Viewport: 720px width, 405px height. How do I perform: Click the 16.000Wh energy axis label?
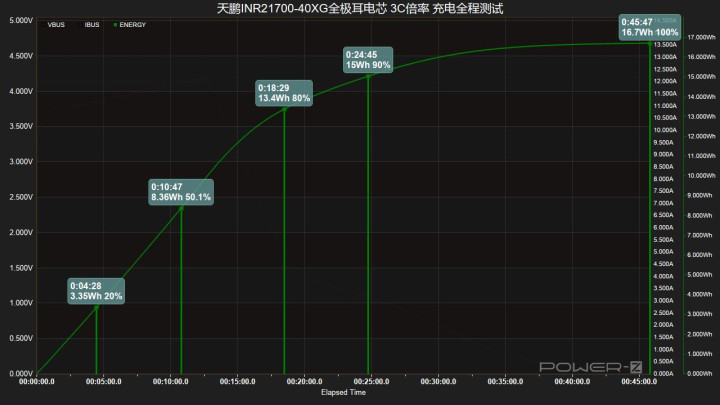(701, 57)
